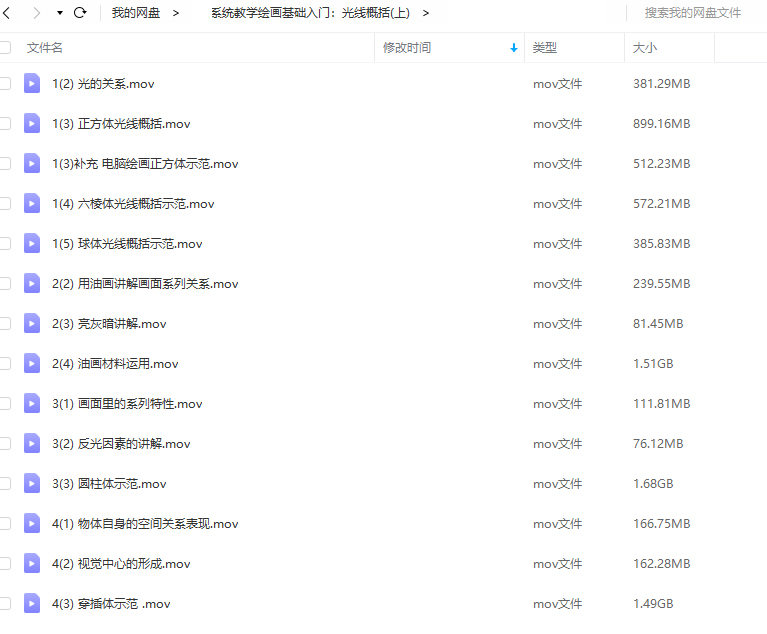Open the navigation history dropdown arrow
This screenshot has width=767, height=634.
tap(59, 13)
